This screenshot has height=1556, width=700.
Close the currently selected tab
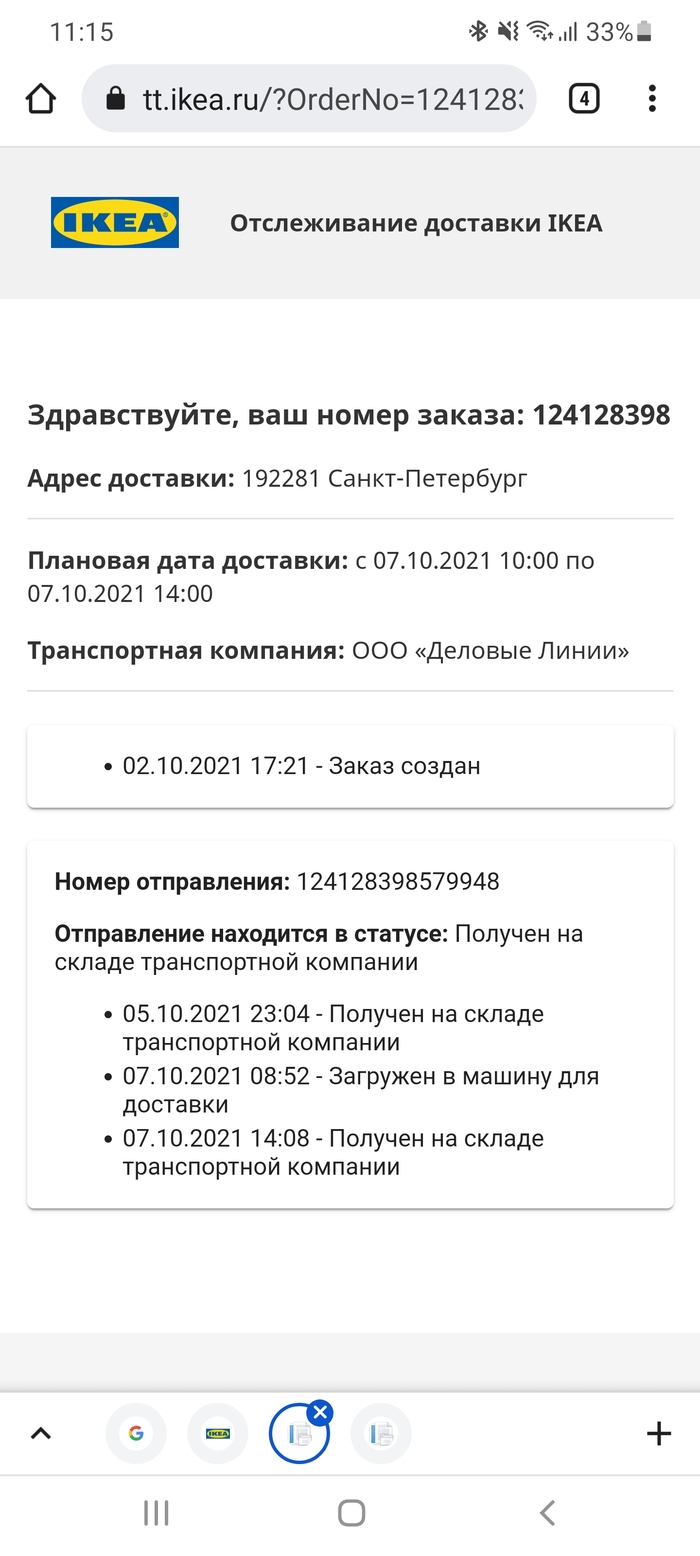tap(320, 1413)
